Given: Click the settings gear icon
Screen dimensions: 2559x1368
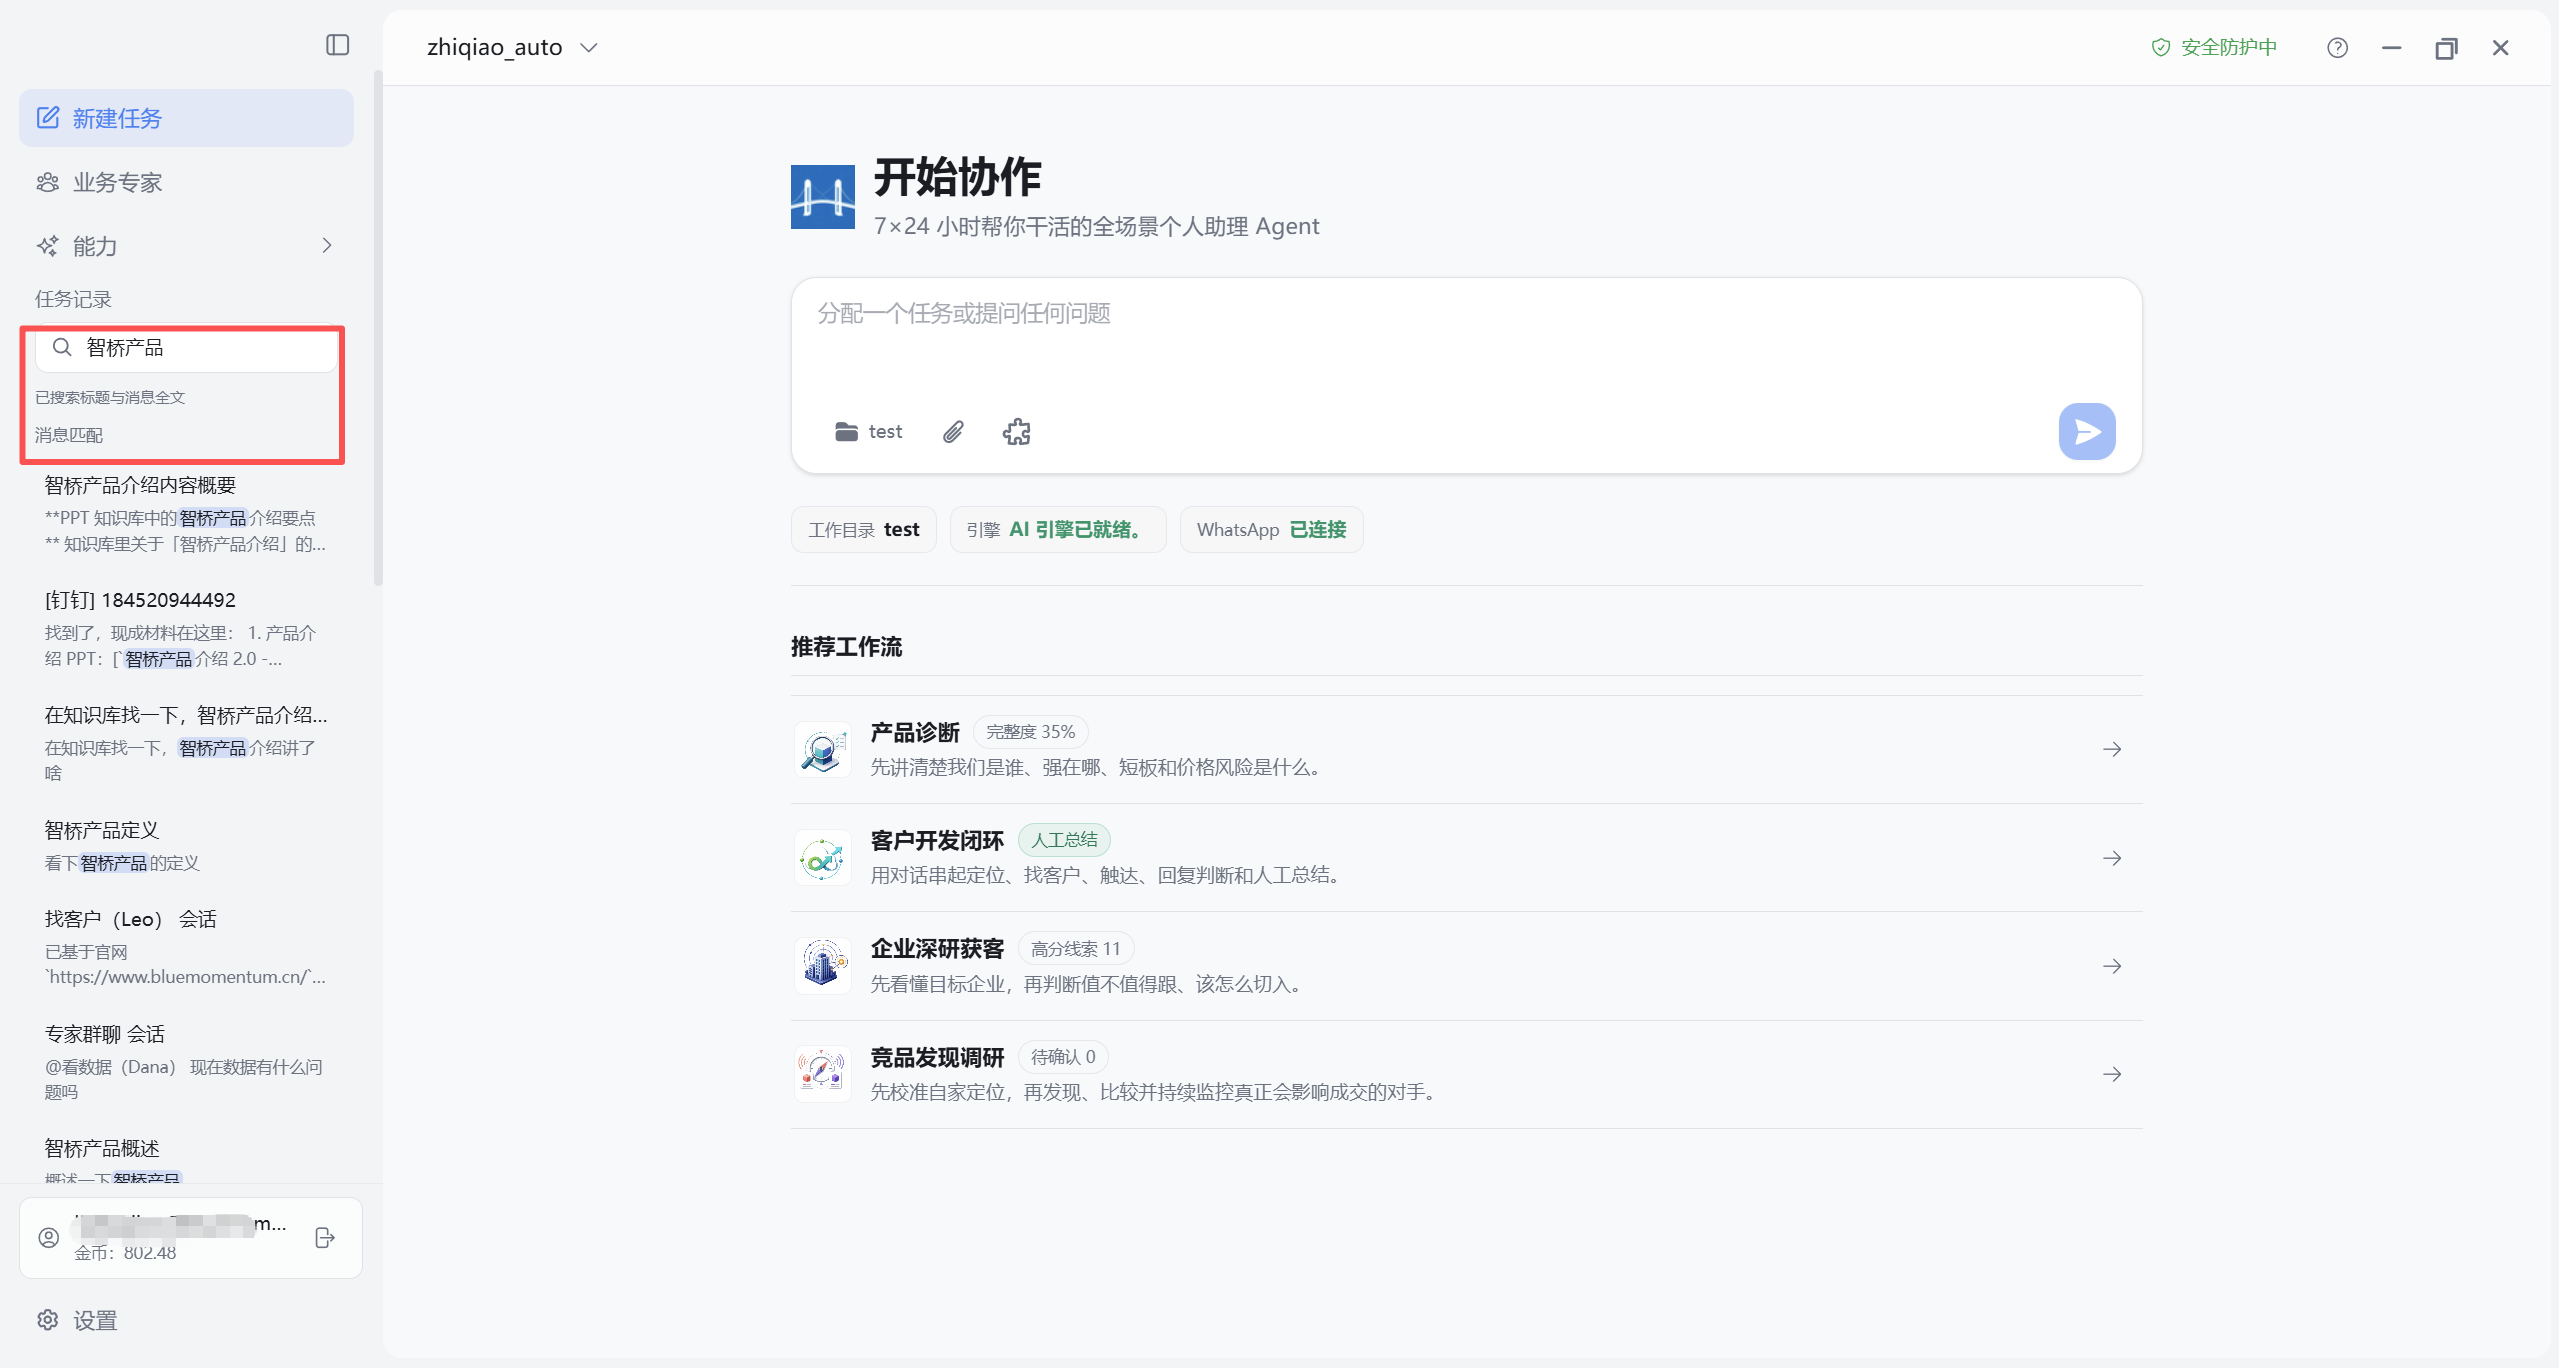Looking at the screenshot, I should 48,1320.
